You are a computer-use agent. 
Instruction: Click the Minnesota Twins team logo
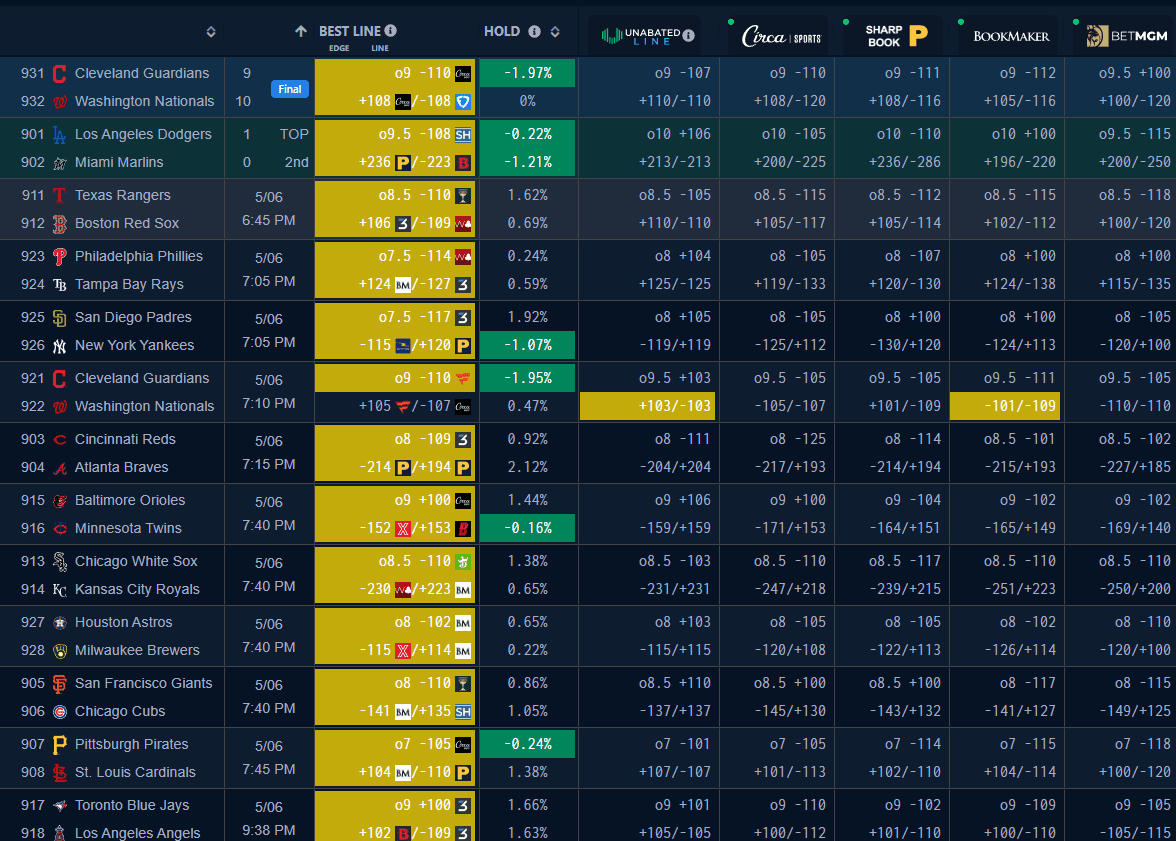pyautogui.click(x=60, y=529)
